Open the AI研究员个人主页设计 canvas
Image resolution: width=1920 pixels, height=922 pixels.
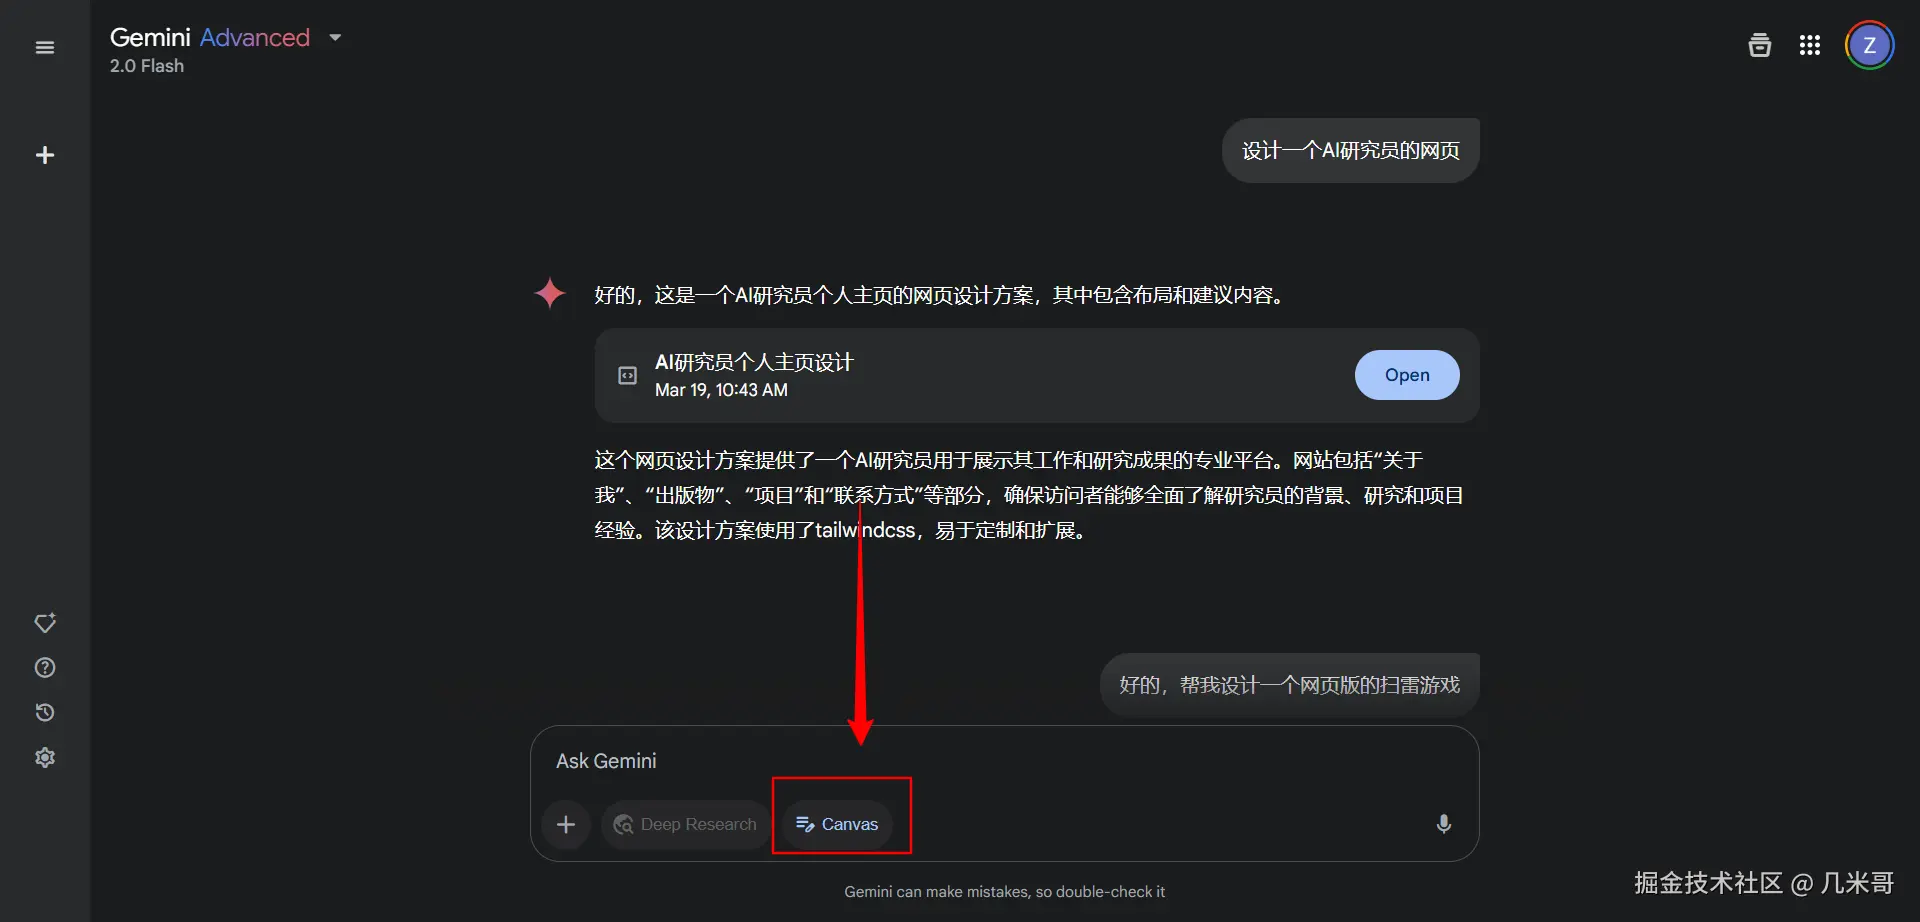1406,375
